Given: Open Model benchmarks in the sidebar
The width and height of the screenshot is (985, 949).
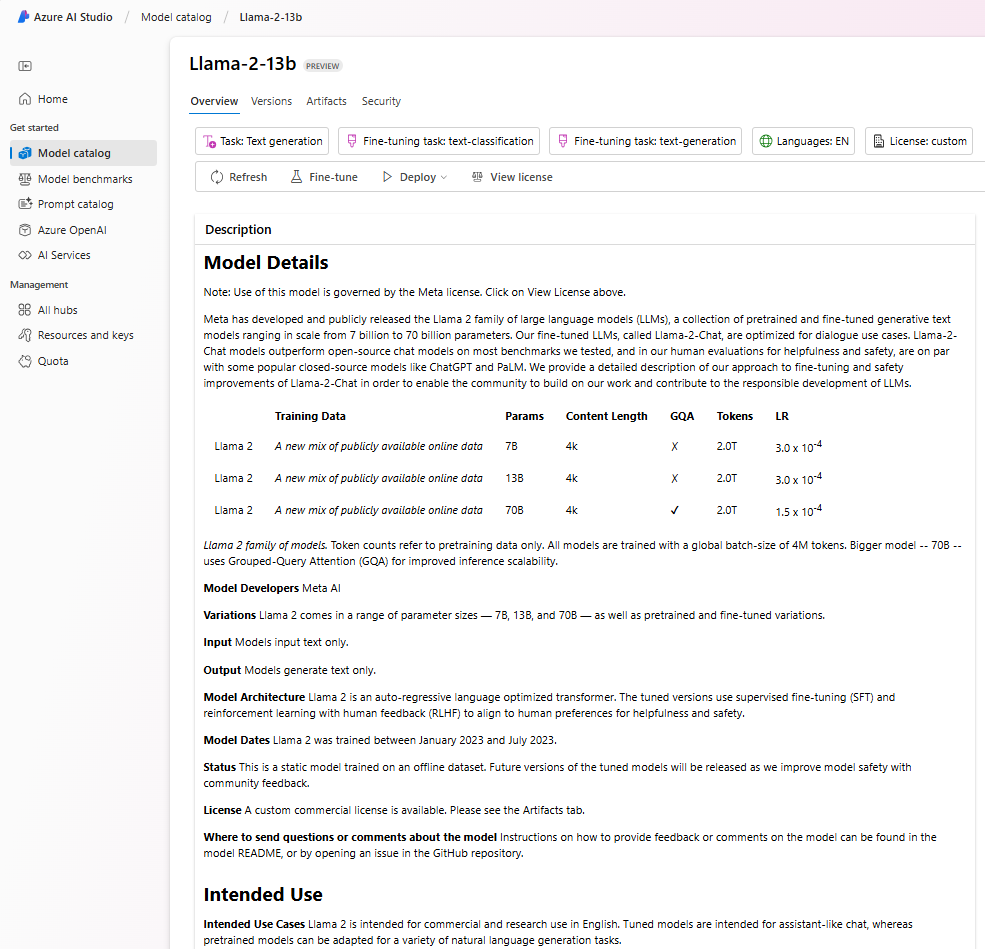Looking at the screenshot, I should [84, 179].
